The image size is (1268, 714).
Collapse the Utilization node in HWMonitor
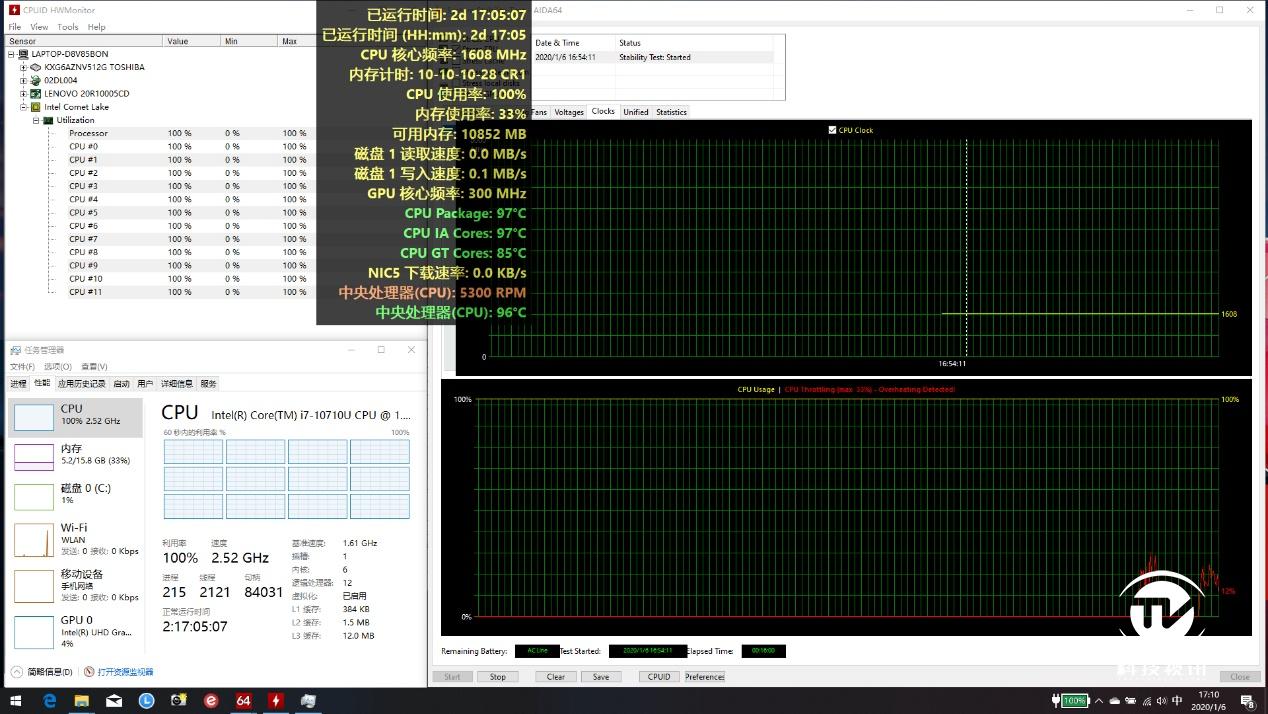[34, 119]
